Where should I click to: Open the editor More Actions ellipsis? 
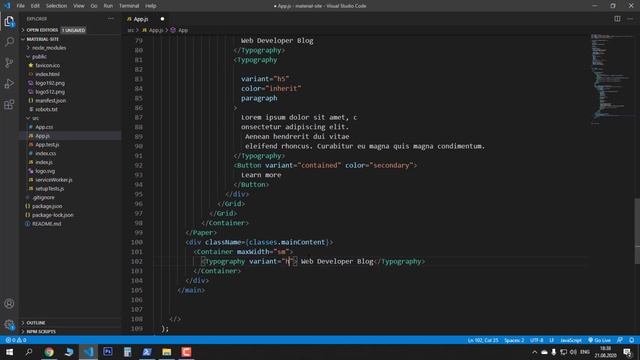[630, 19]
